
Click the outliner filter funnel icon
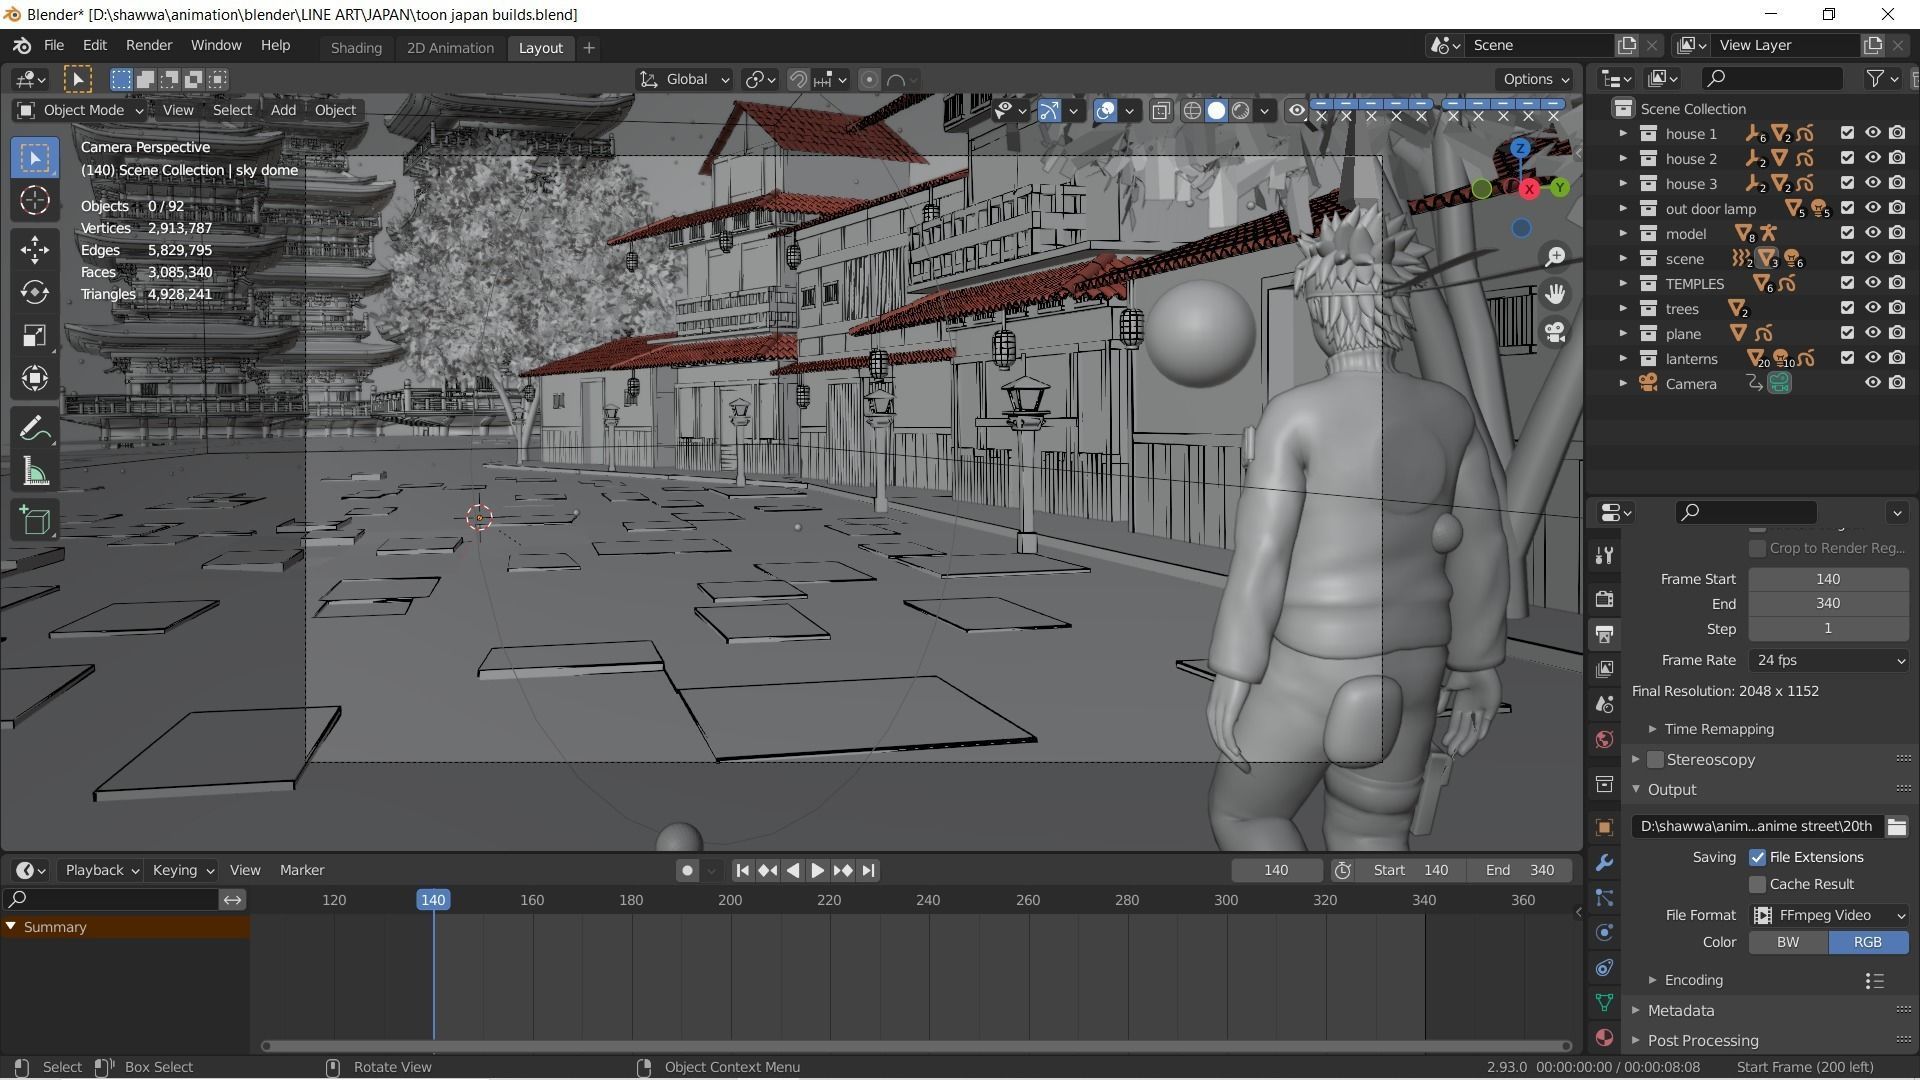(1875, 78)
